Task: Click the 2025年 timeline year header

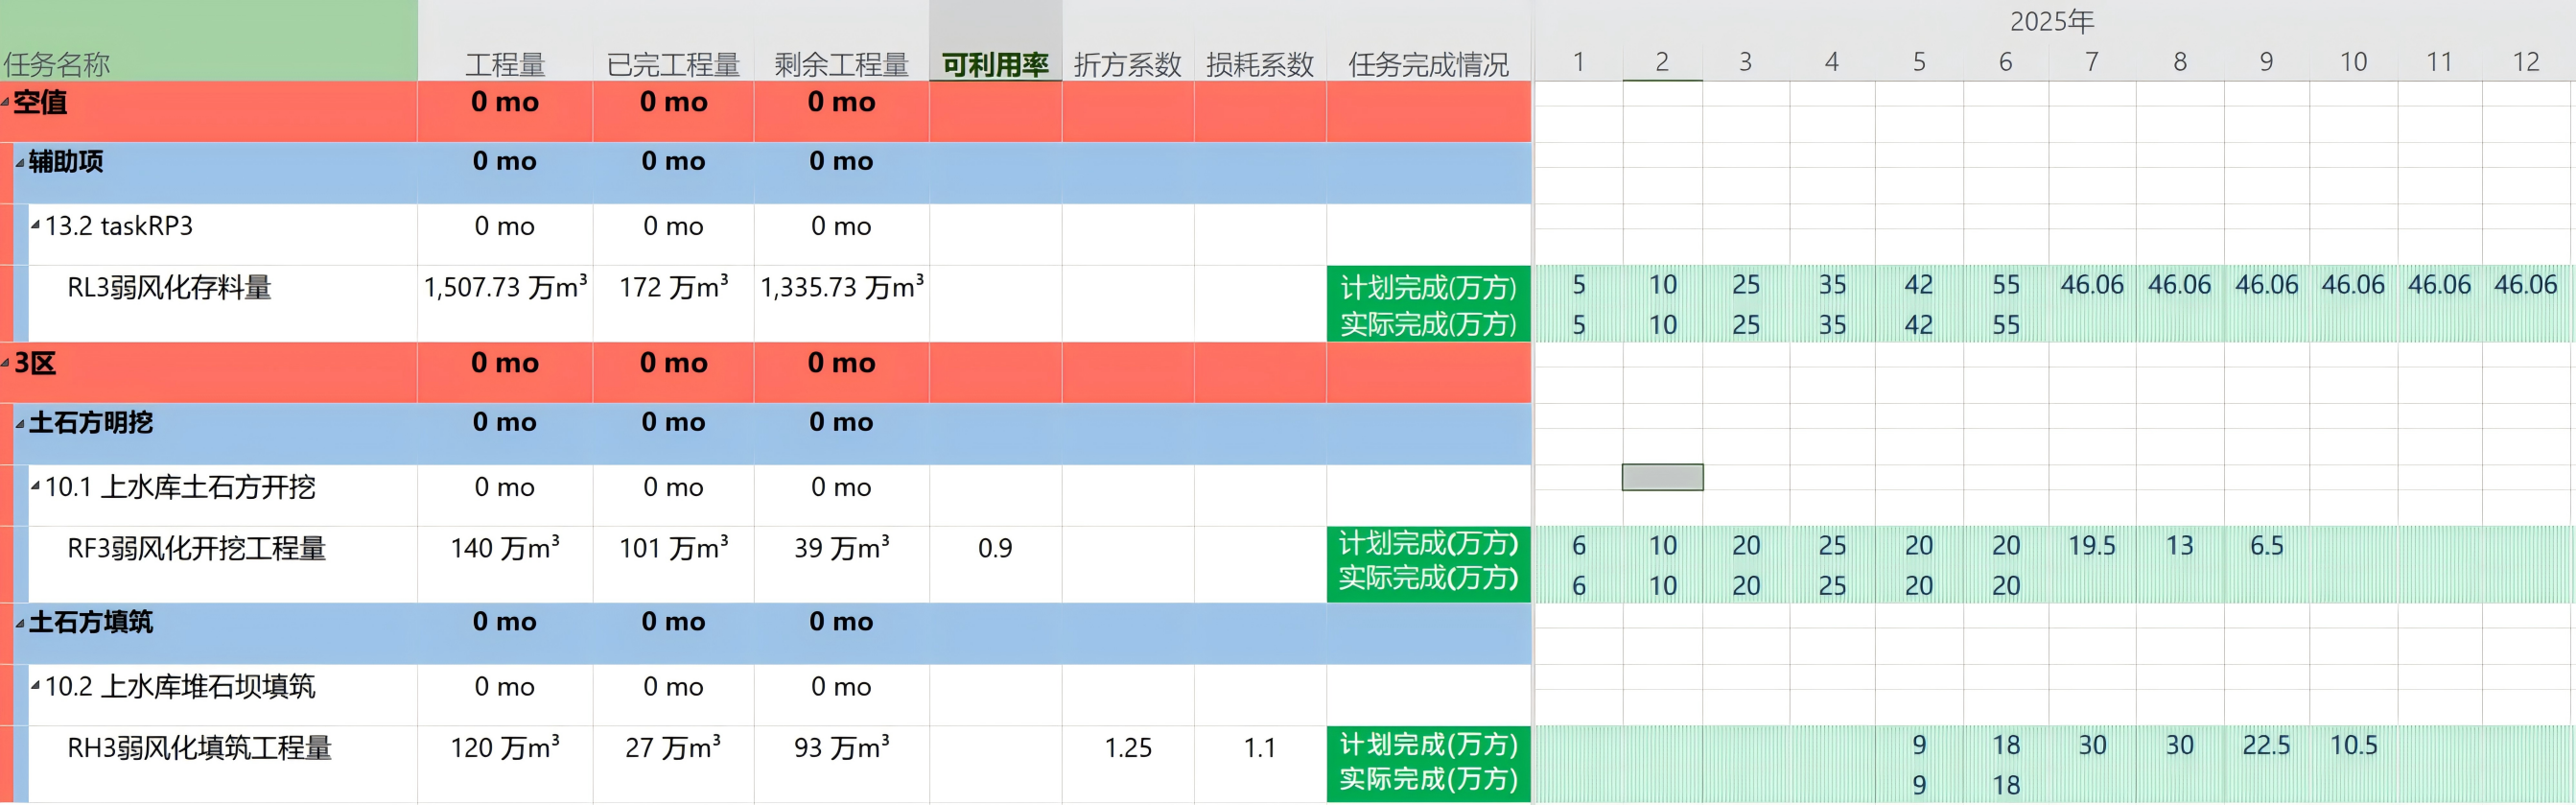Action: [x=2051, y=21]
